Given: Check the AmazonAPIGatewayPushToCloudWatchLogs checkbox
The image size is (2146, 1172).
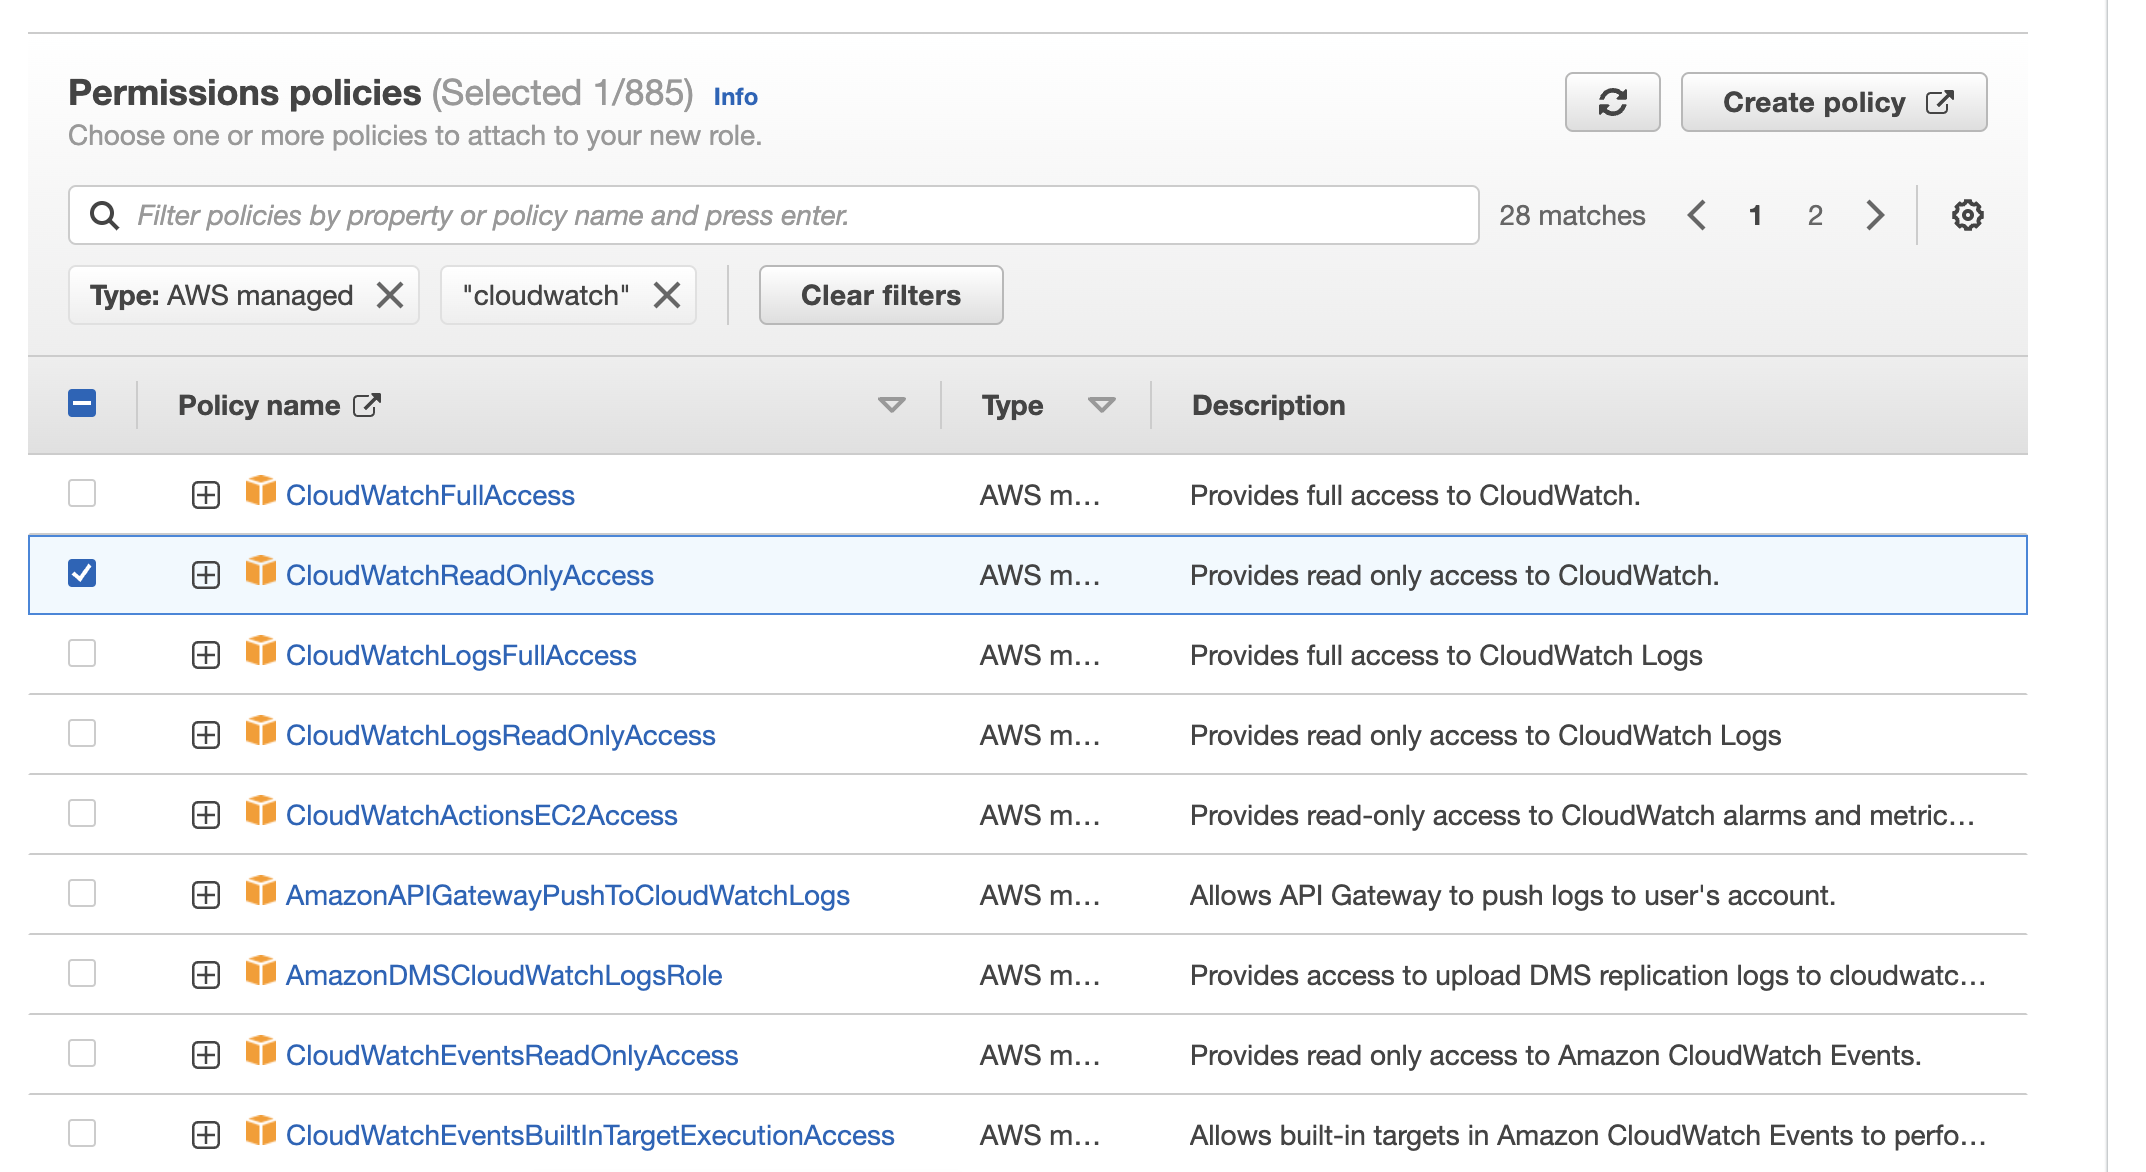Looking at the screenshot, I should click(82, 893).
